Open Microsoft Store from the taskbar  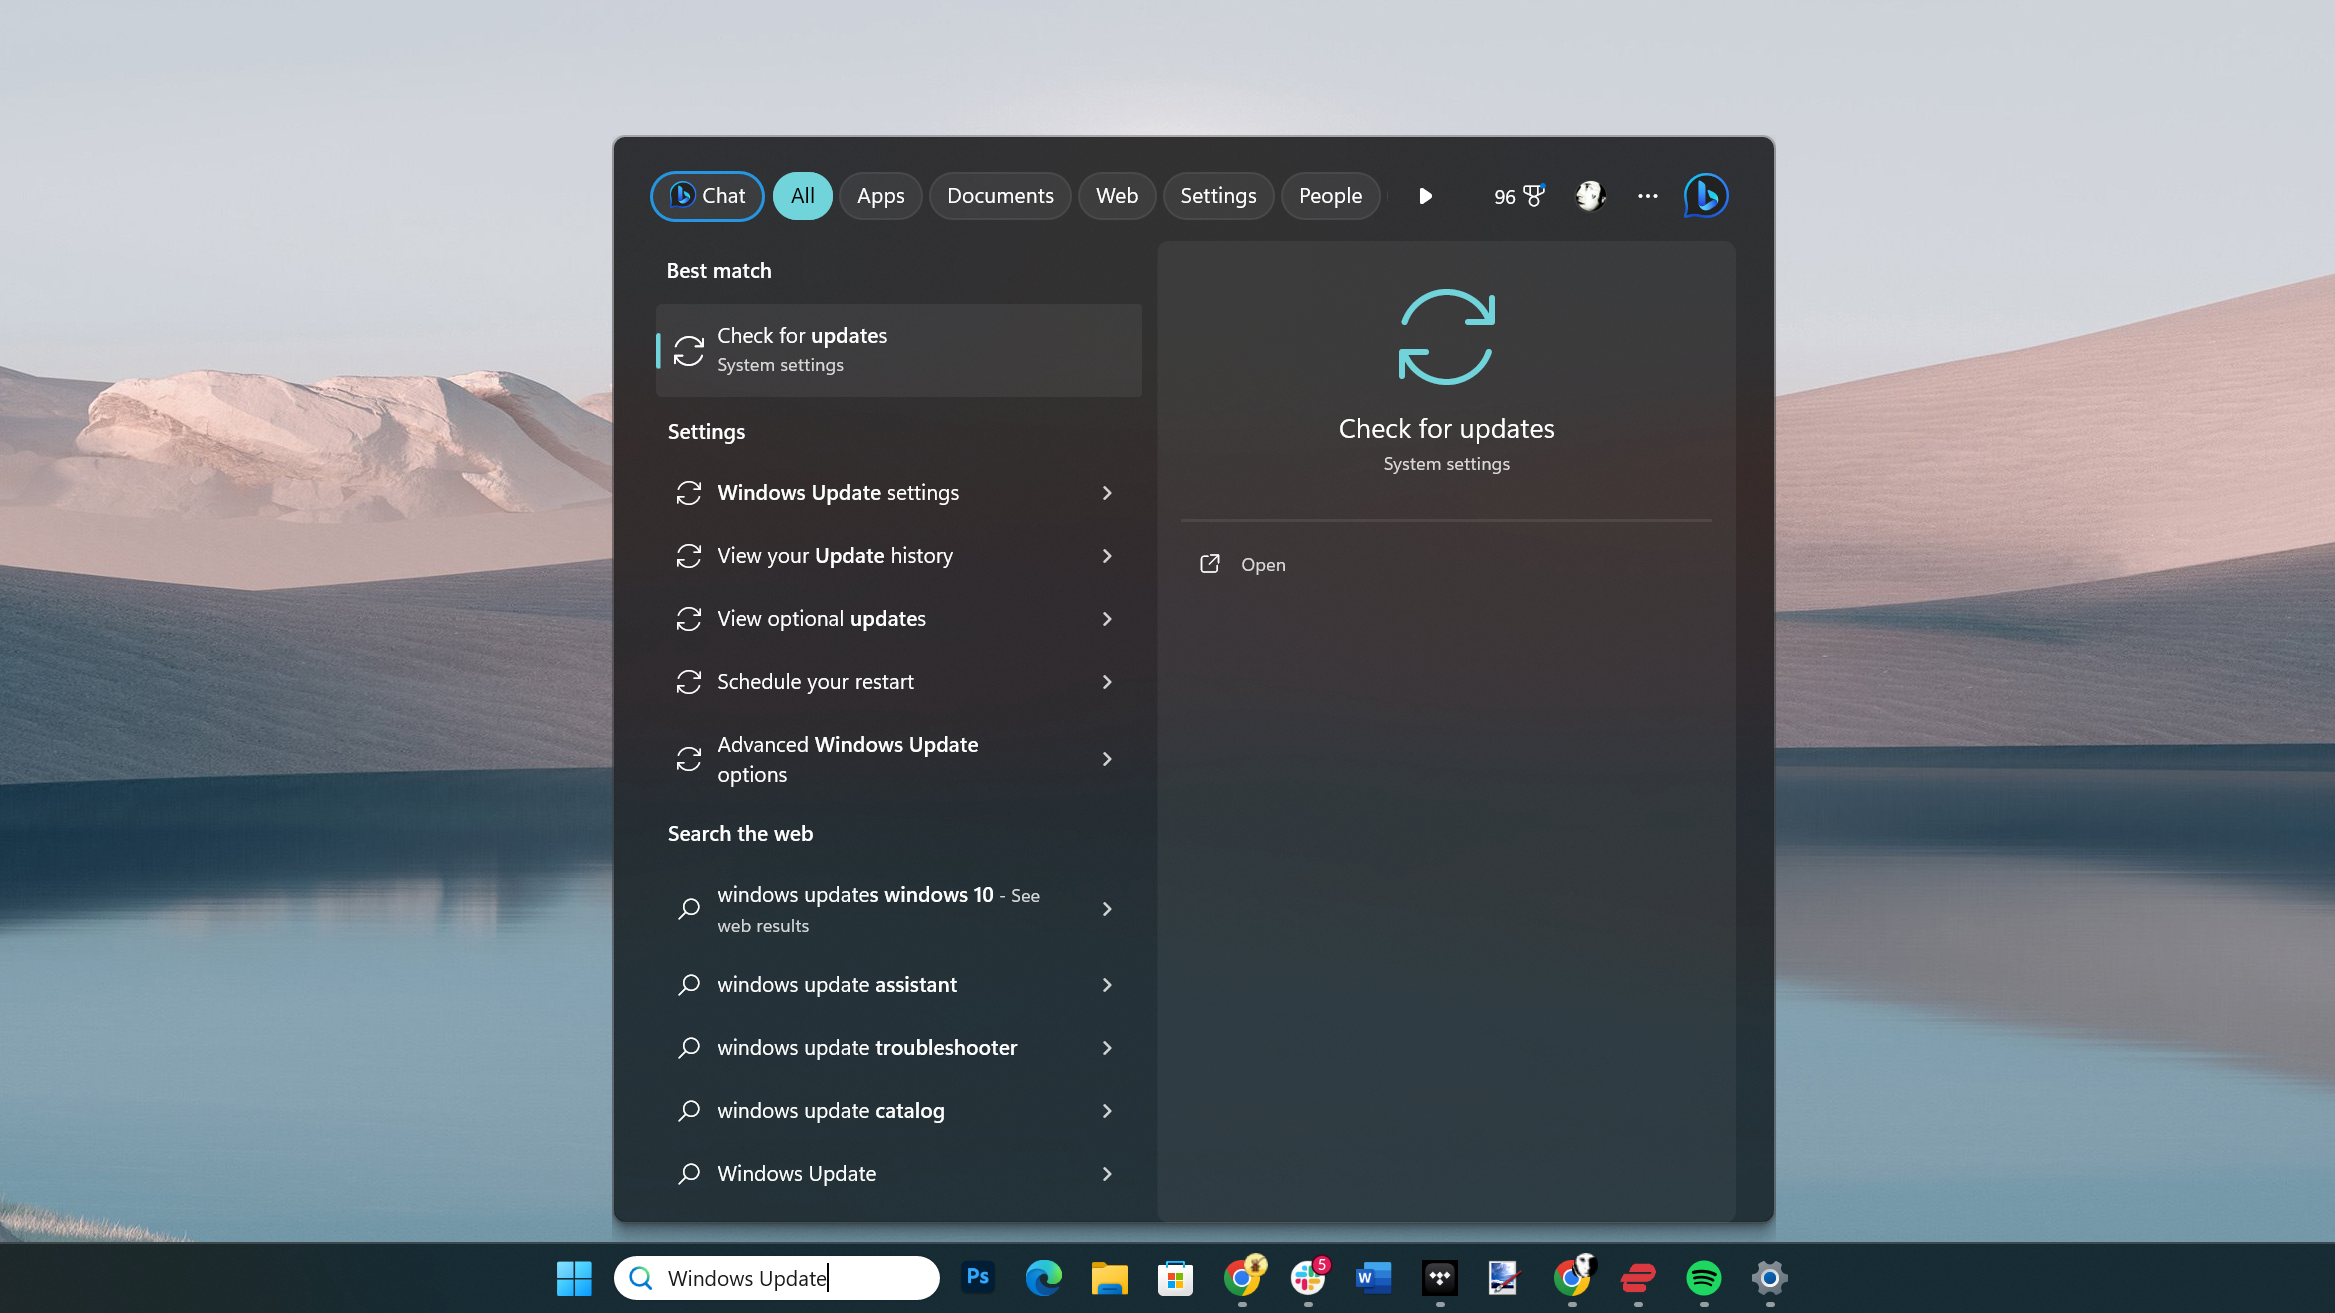(x=1175, y=1277)
